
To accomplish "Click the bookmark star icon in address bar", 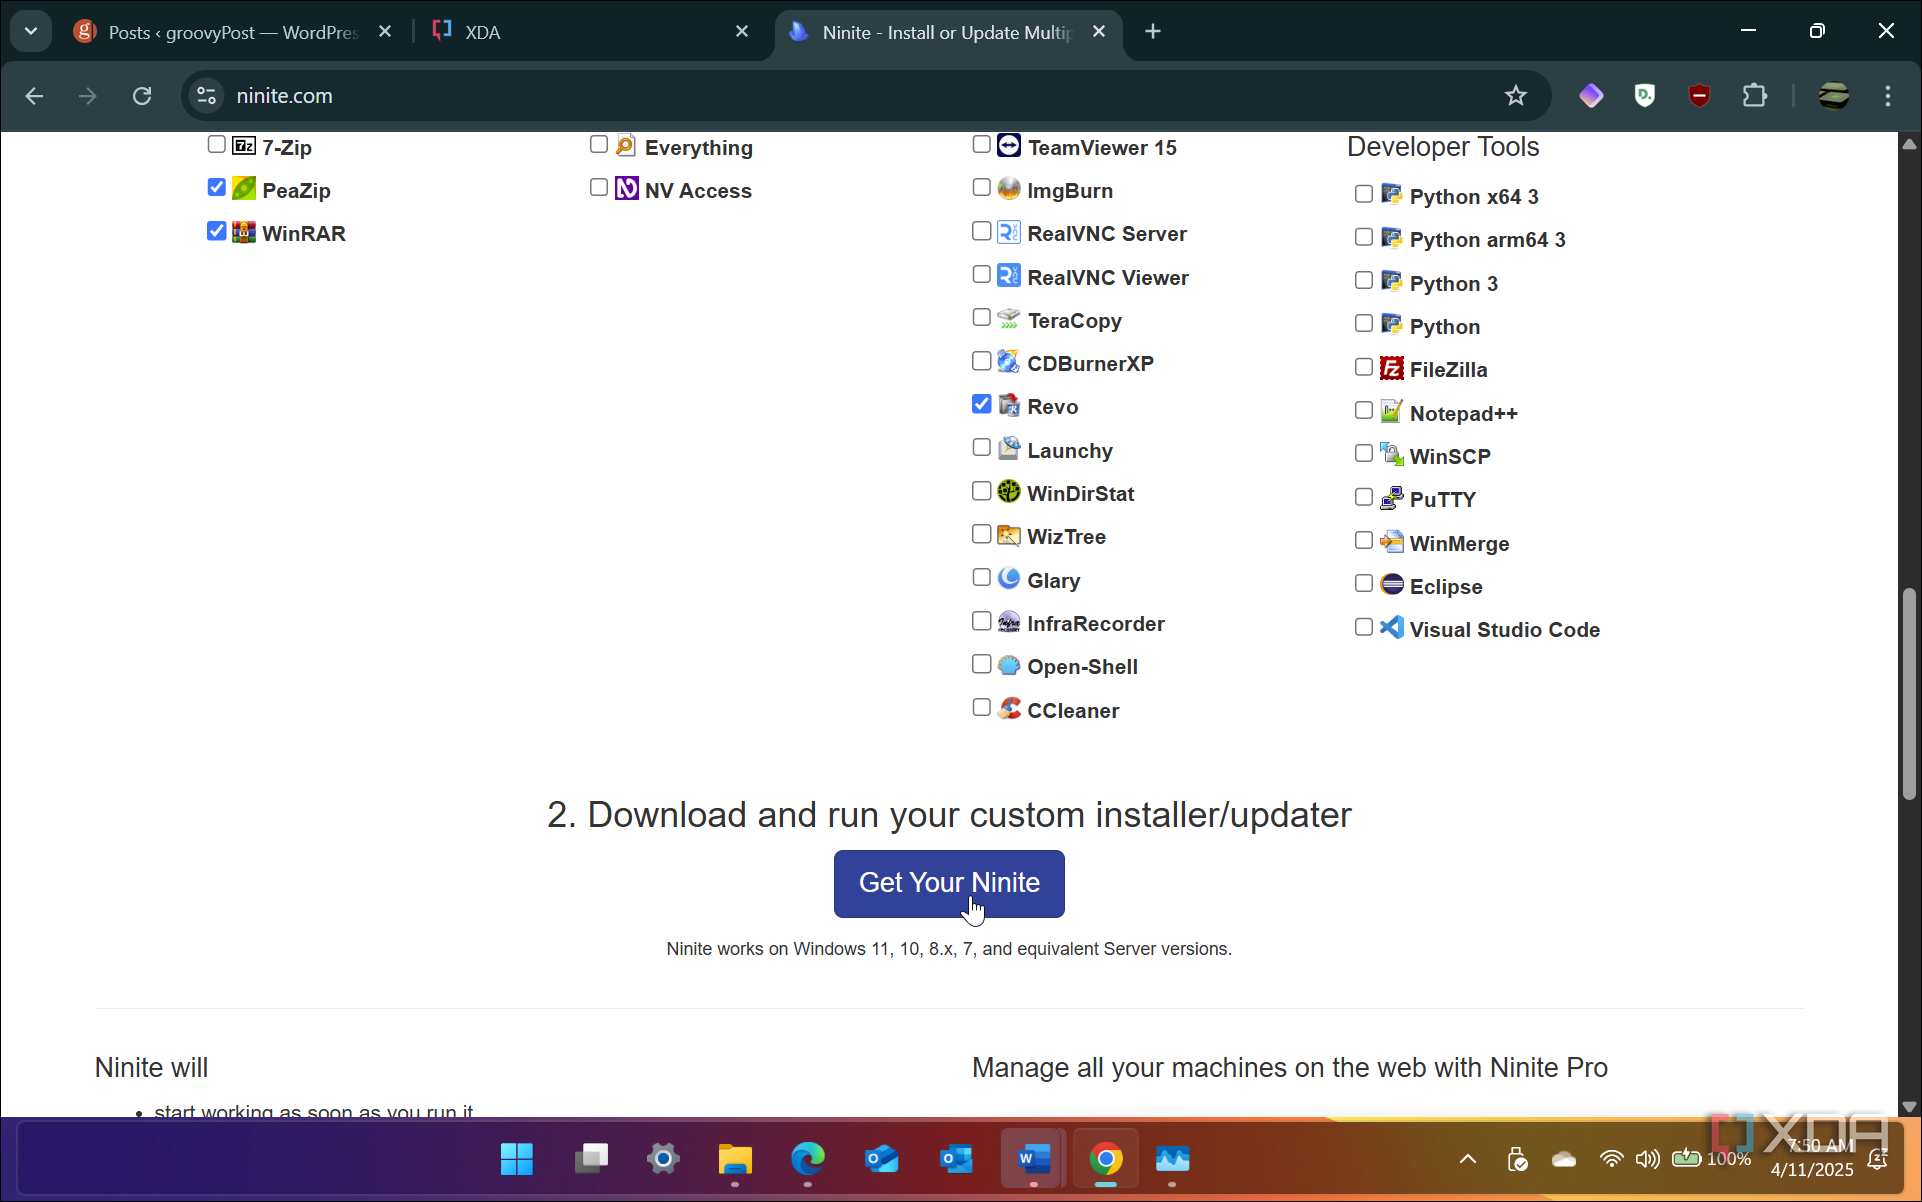I will point(1515,96).
